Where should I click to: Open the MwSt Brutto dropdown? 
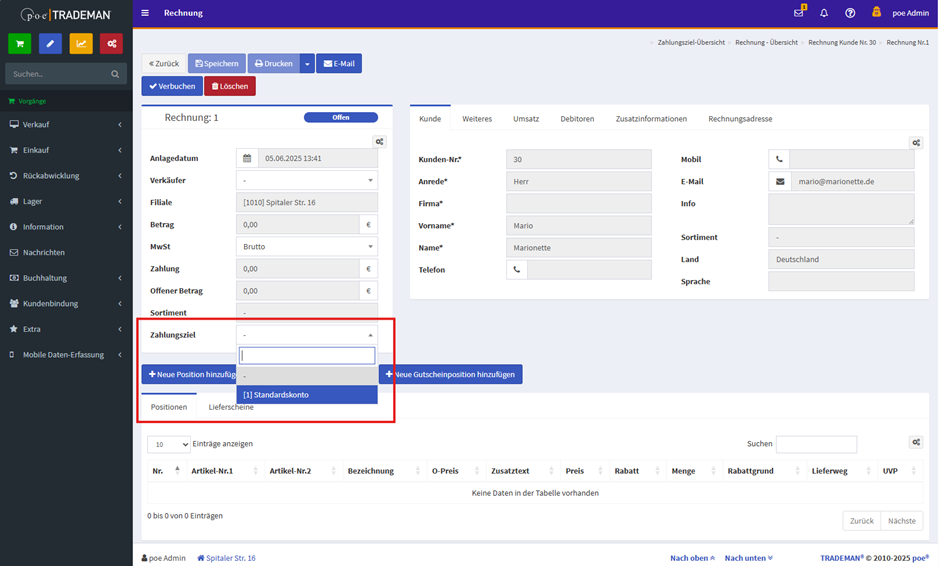(x=307, y=247)
